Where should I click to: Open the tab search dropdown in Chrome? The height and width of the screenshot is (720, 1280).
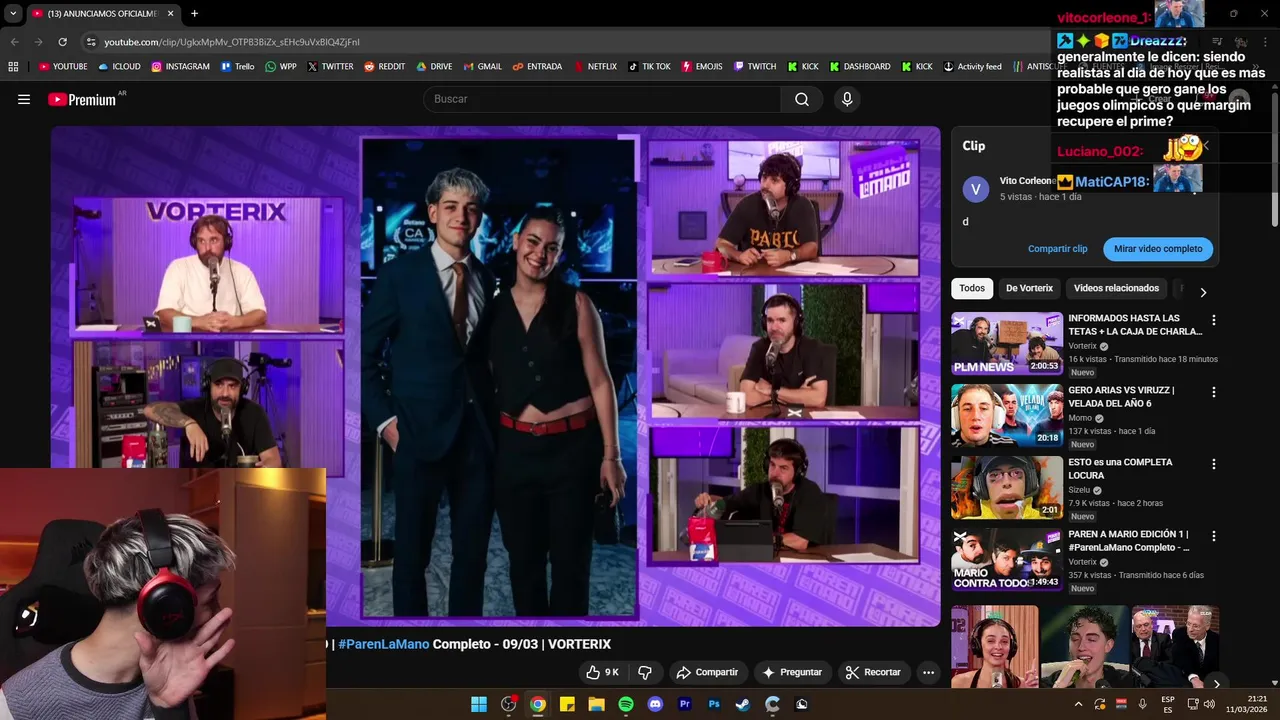(x=13, y=14)
